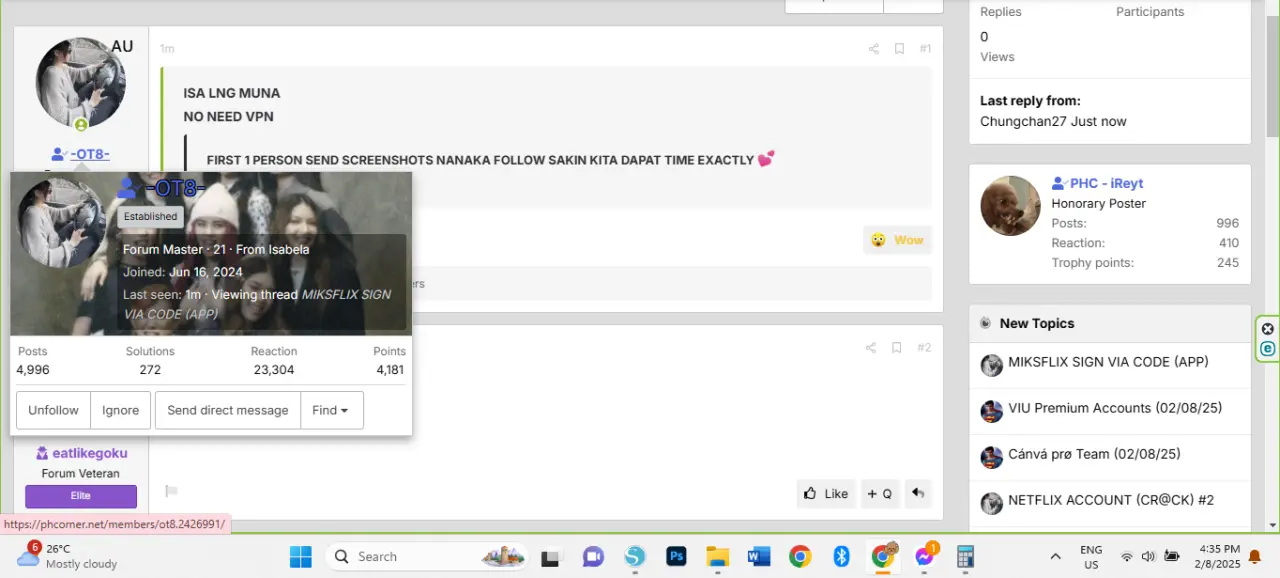Open clock showing 4:35 PM 2/8/2025
This screenshot has height=578, width=1280.
(1217, 556)
